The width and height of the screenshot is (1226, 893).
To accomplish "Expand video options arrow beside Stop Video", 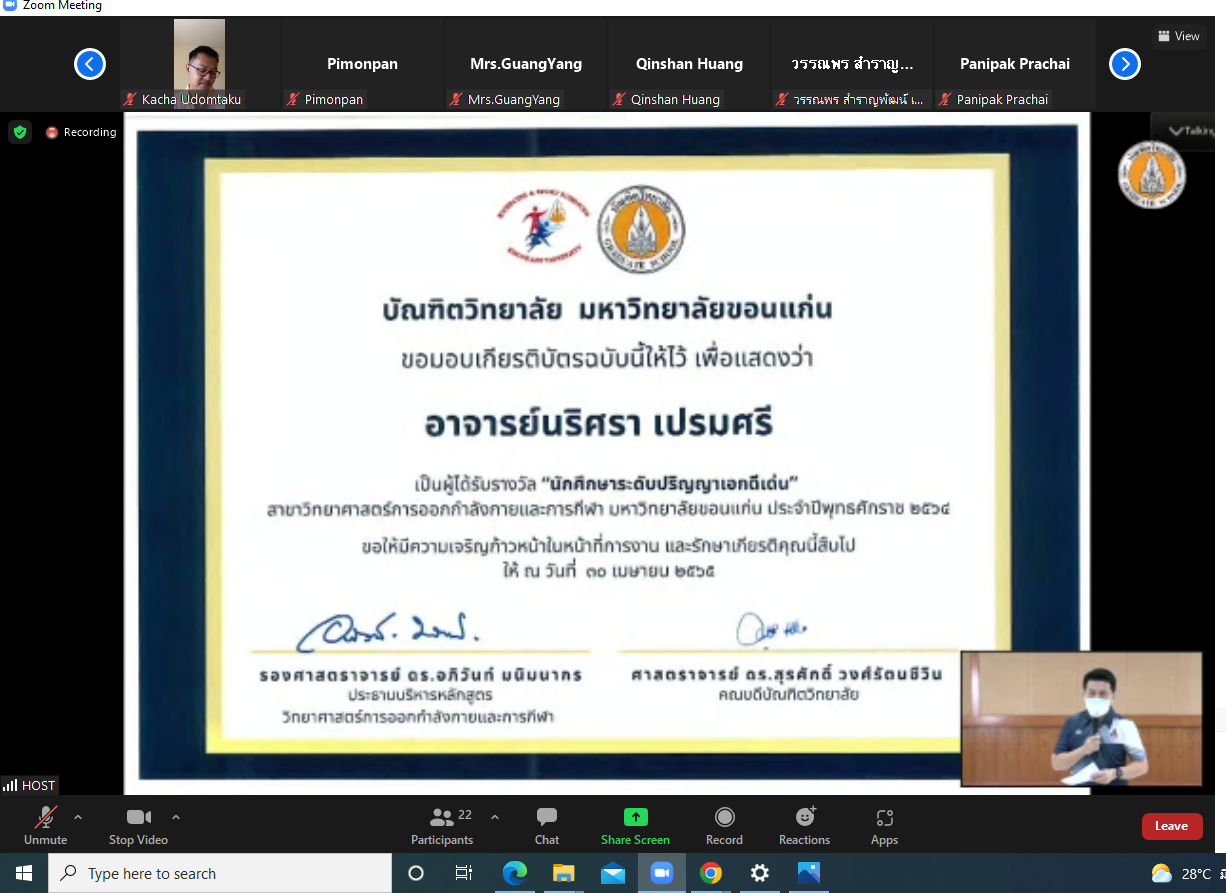I will point(176,816).
